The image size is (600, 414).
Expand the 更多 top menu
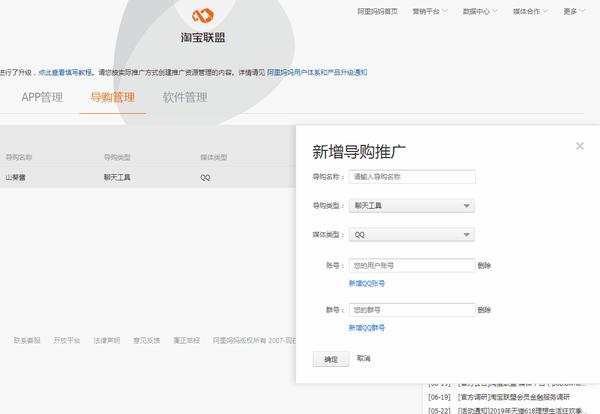tap(574, 11)
